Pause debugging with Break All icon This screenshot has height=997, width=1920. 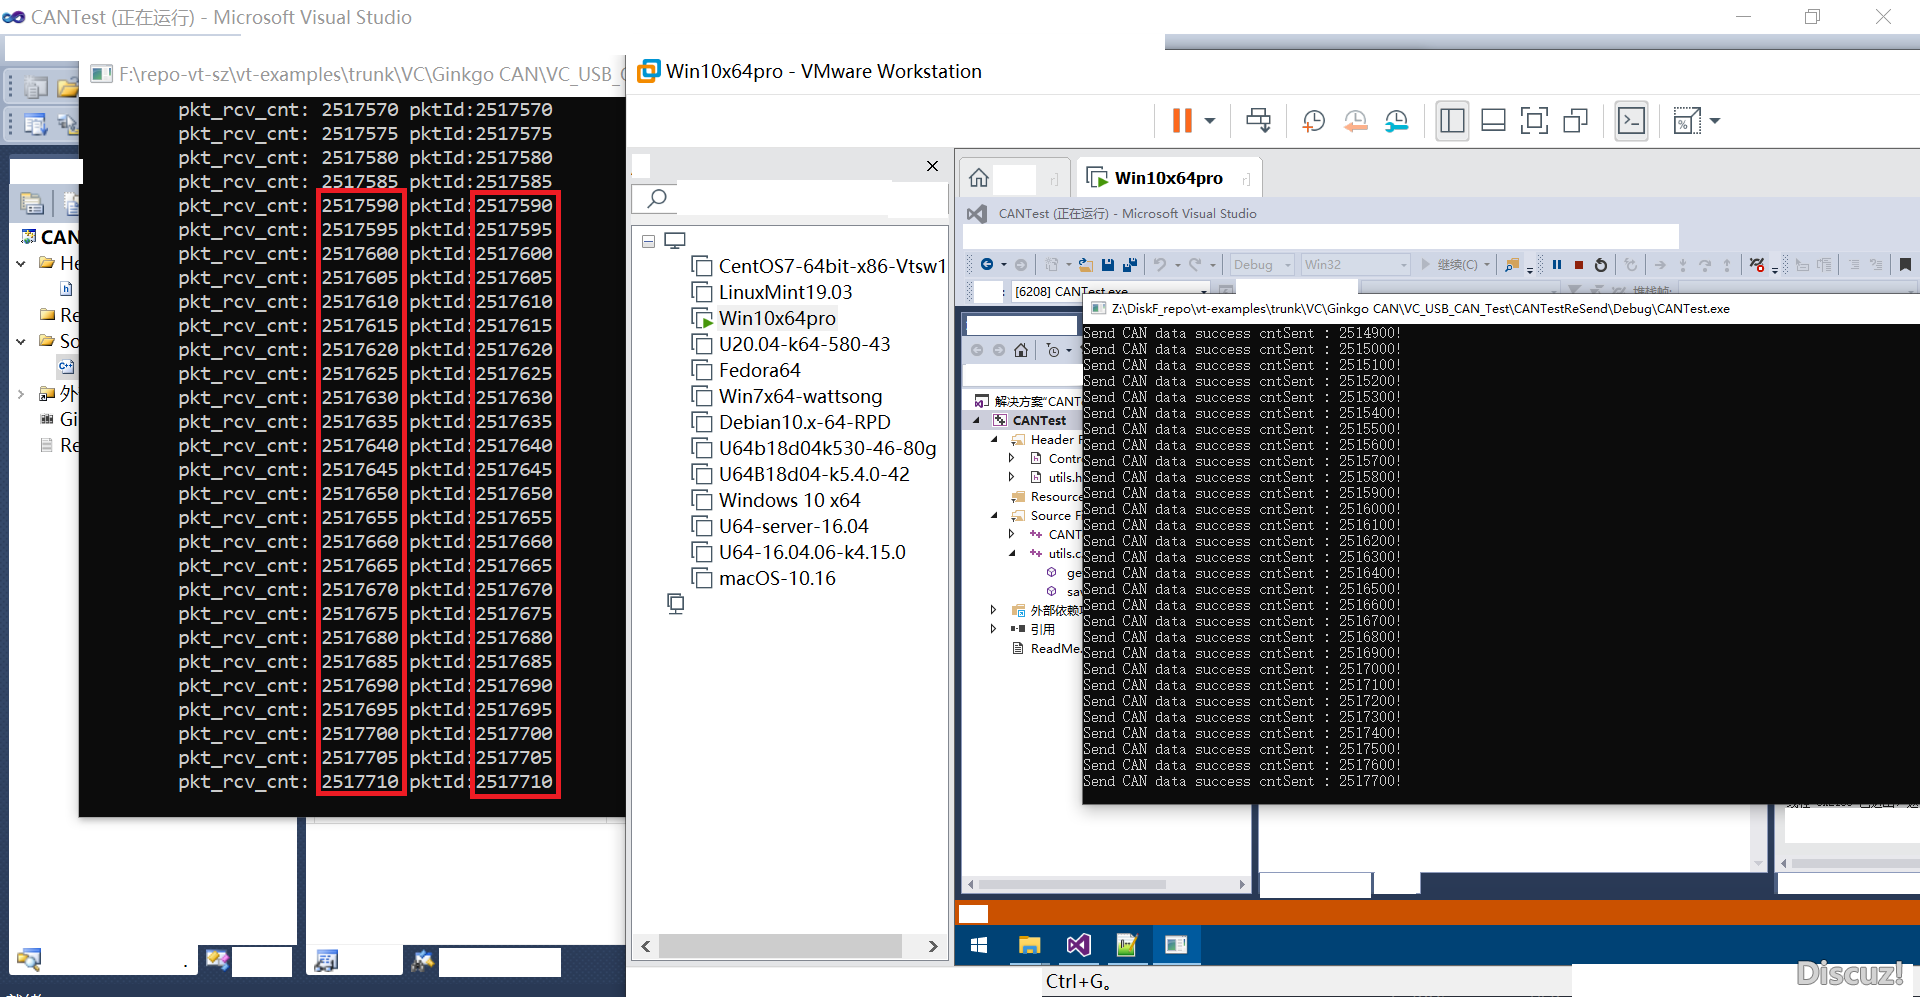pyautogui.click(x=1557, y=265)
